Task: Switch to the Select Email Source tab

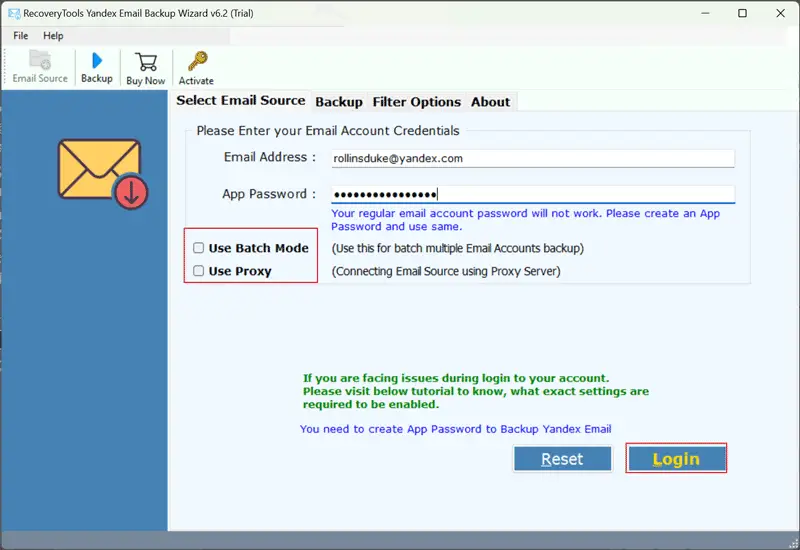Action: click(241, 101)
